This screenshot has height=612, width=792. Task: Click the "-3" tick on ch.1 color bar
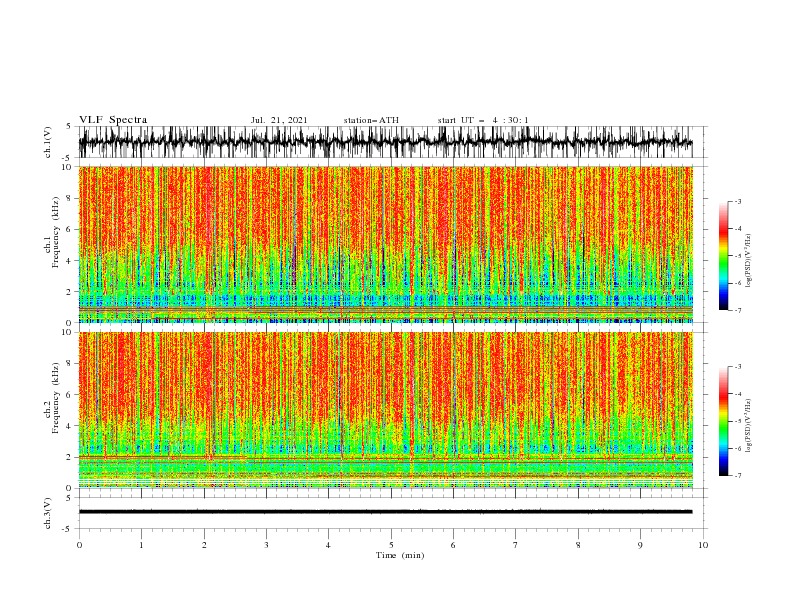click(x=737, y=201)
